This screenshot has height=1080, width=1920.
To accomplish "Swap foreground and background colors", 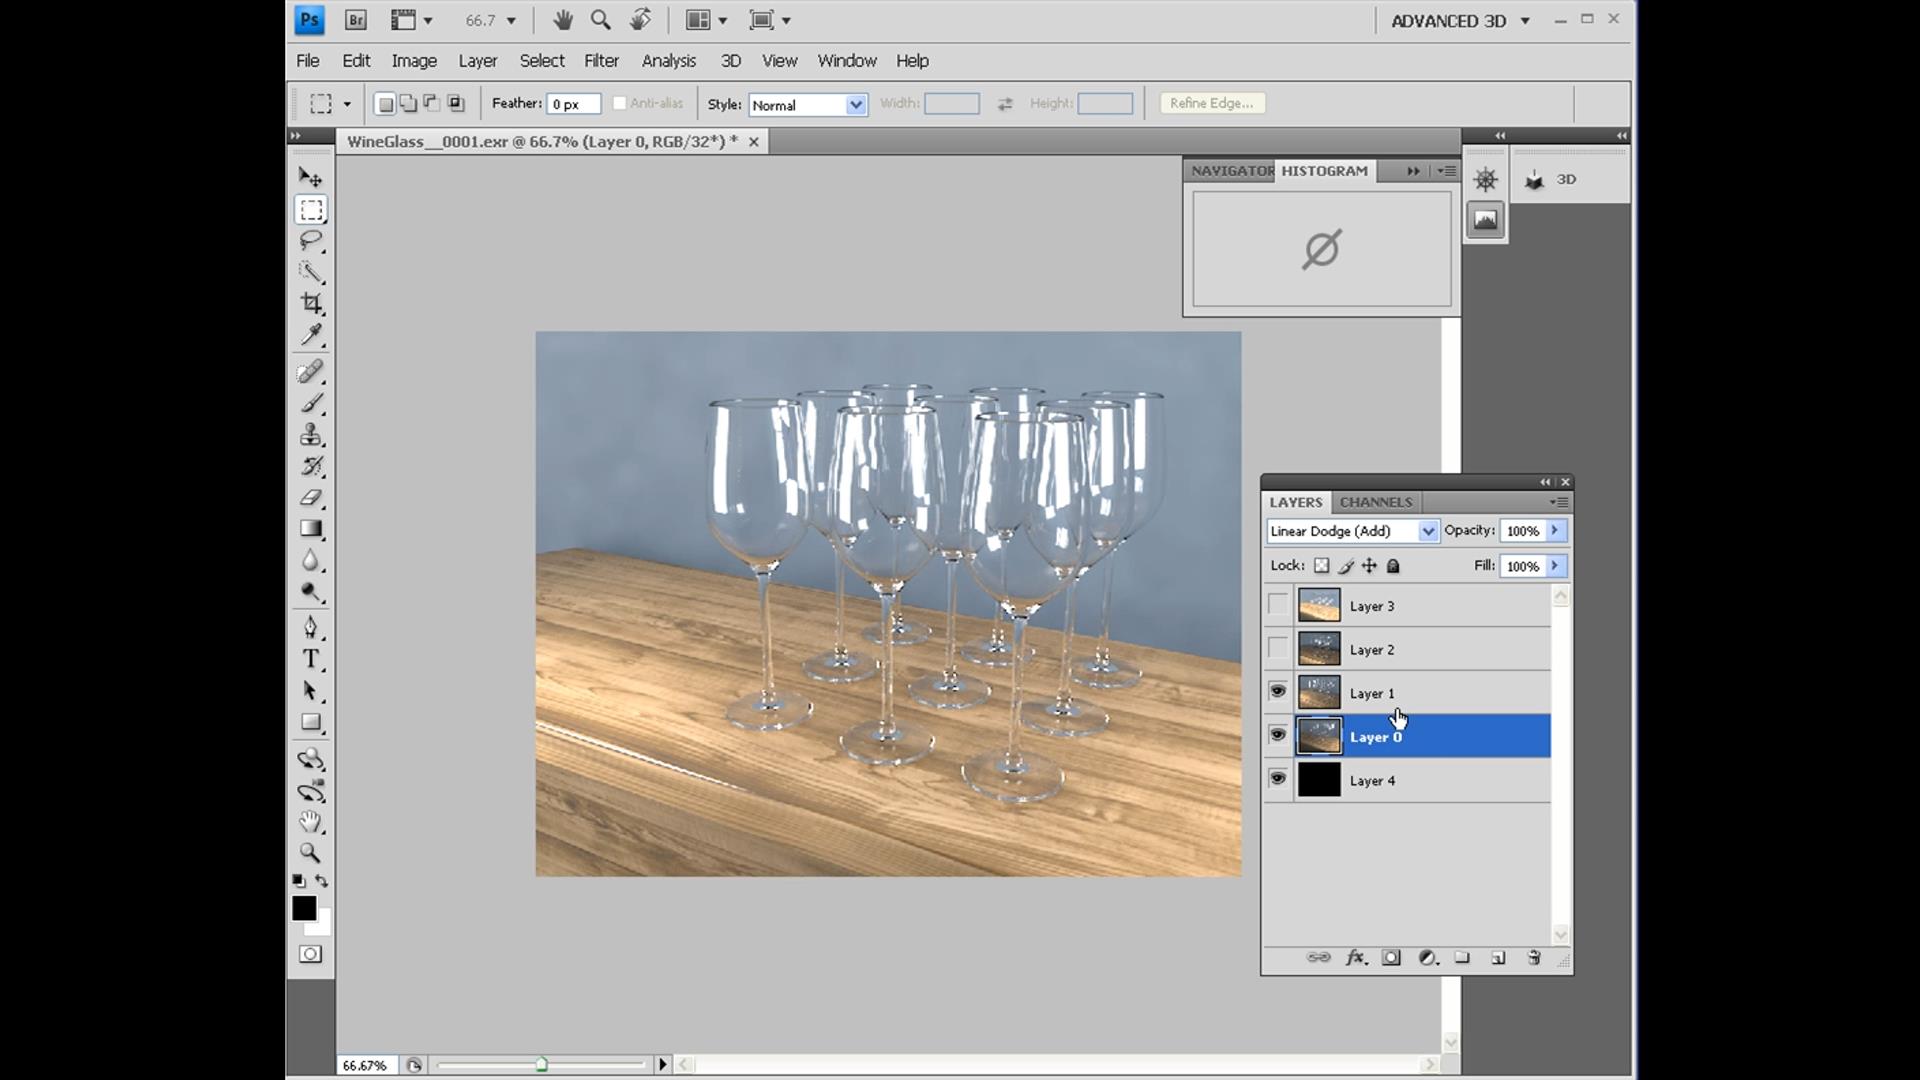I will pyautogui.click(x=322, y=881).
